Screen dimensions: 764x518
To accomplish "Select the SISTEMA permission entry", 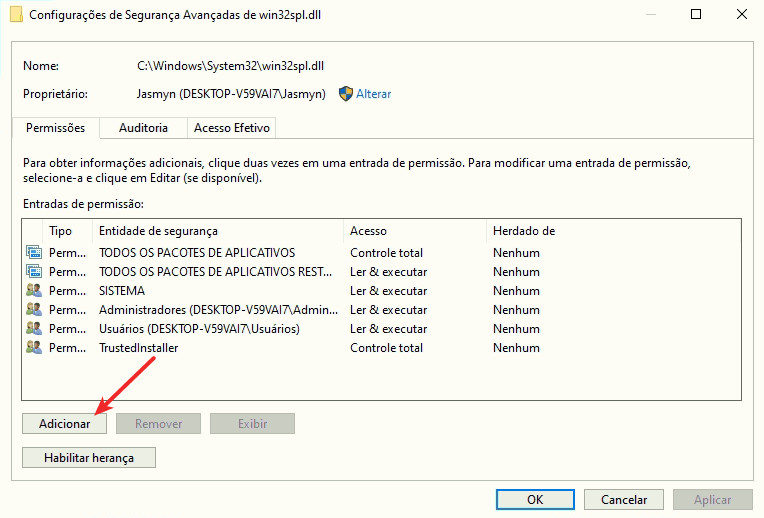I will click(382, 290).
